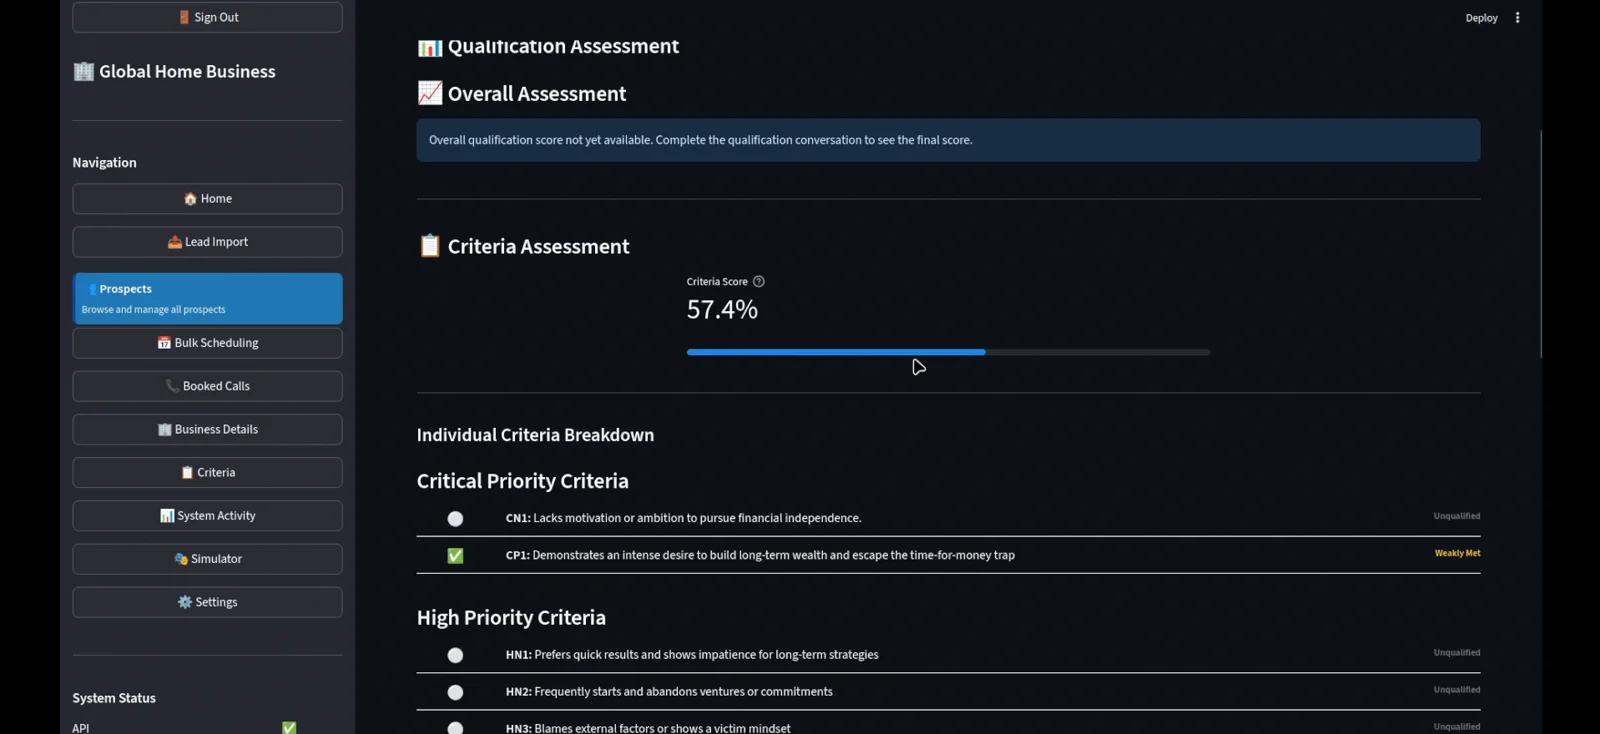This screenshot has width=1600, height=734.
Task: Click the chart icon beside Overall Assessment
Action: point(430,93)
